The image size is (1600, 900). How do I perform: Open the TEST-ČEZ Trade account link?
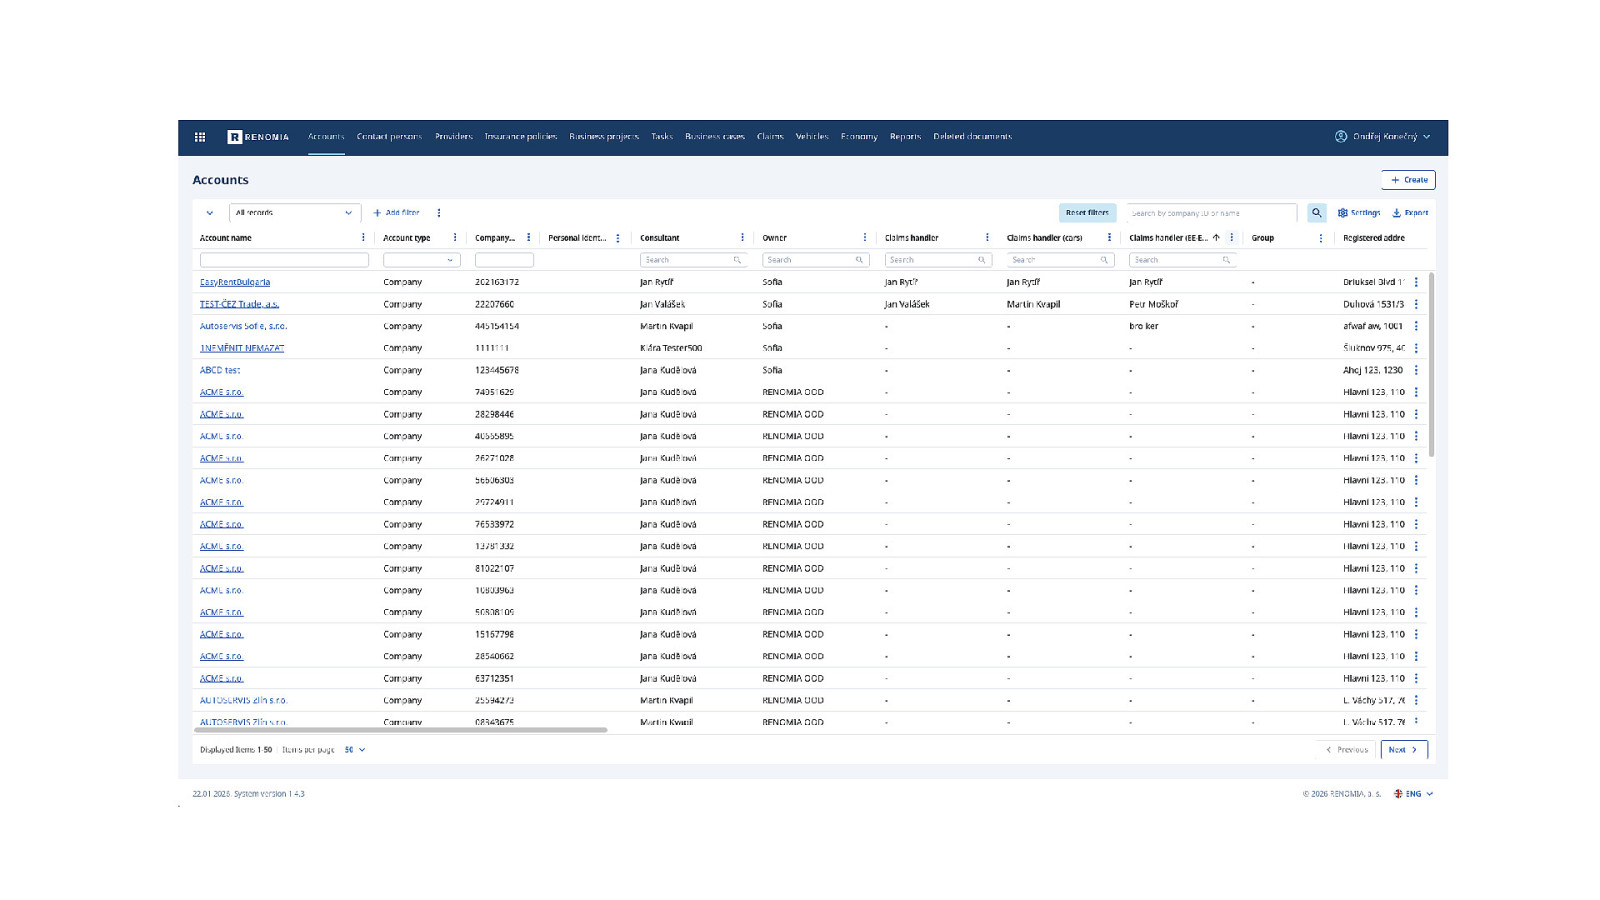(x=239, y=304)
